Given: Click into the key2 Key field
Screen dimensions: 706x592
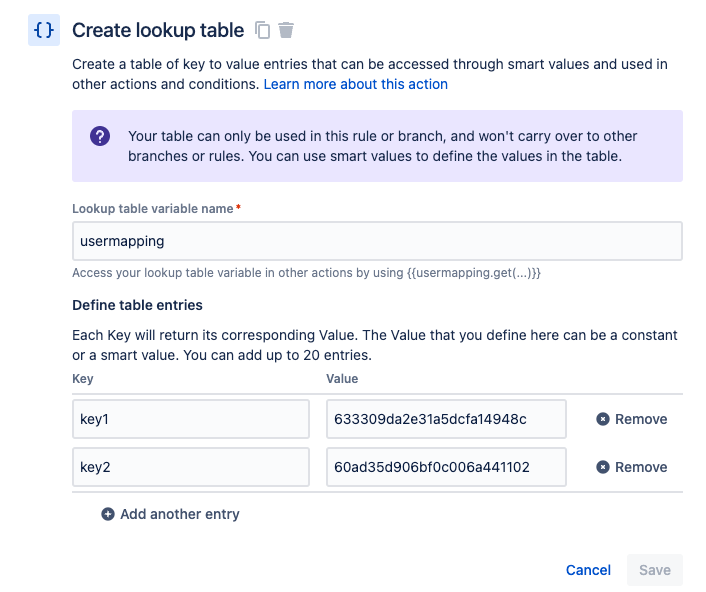Looking at the screenshot, I should pos(191,467).
